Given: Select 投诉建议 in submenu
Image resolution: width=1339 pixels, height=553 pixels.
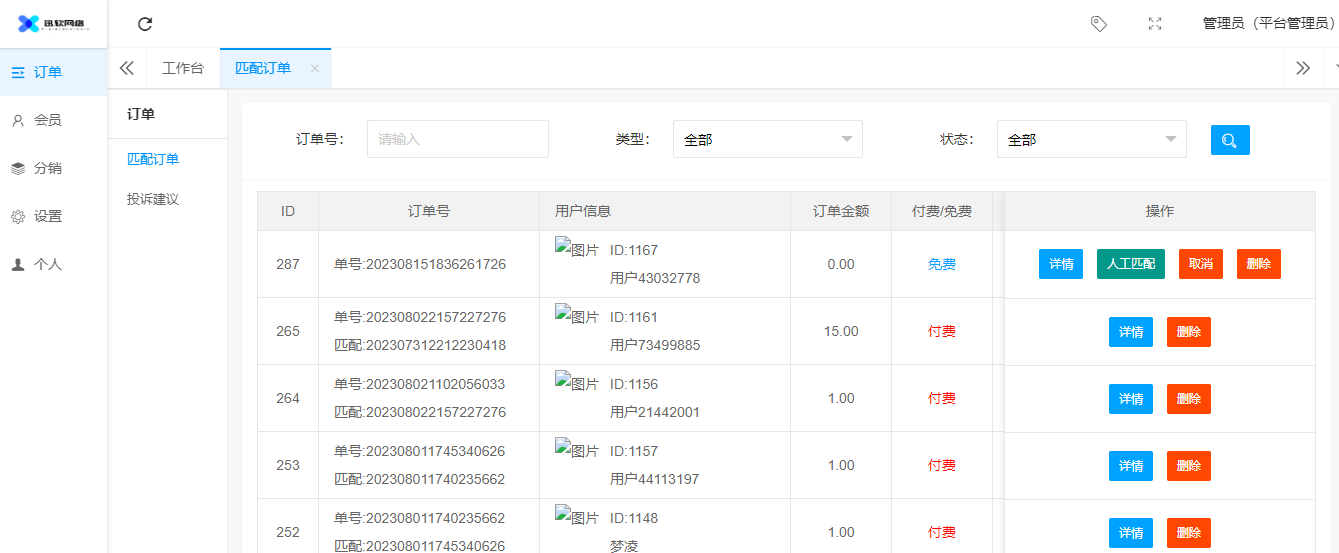Looking at the screenshot, I should tap(153, 199).
